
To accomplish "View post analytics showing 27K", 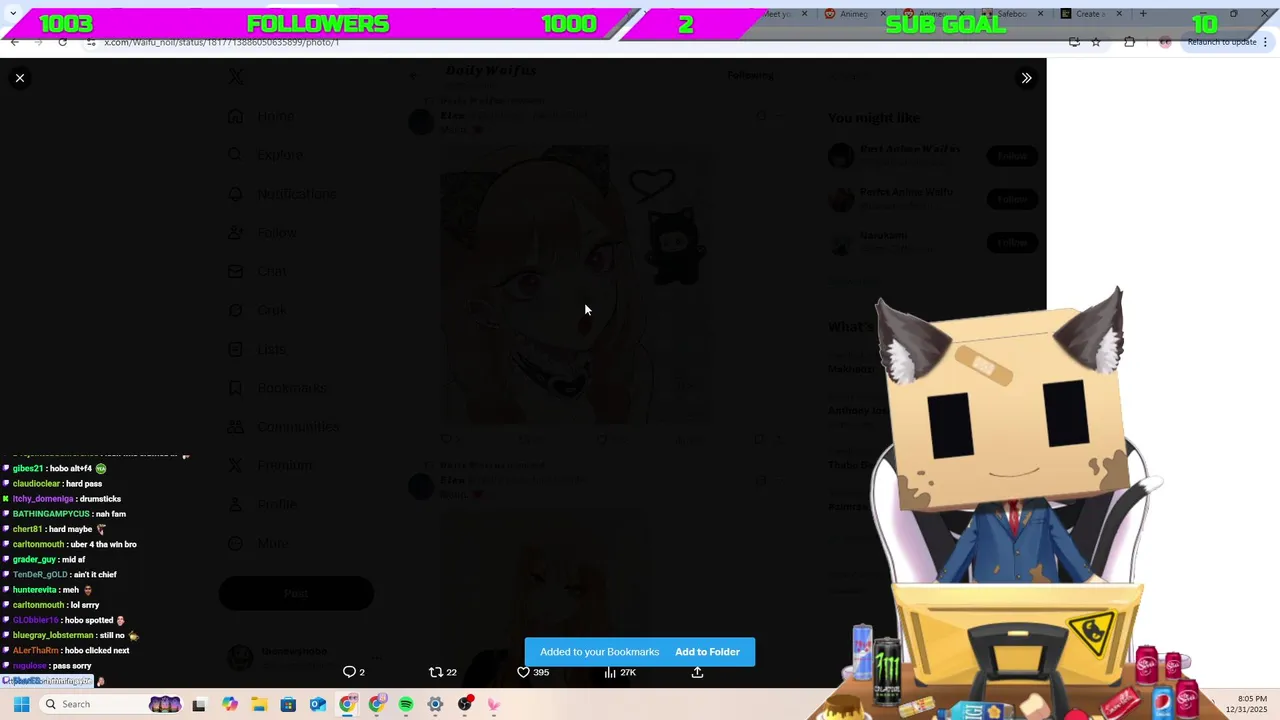I will [x=620, y=672].
